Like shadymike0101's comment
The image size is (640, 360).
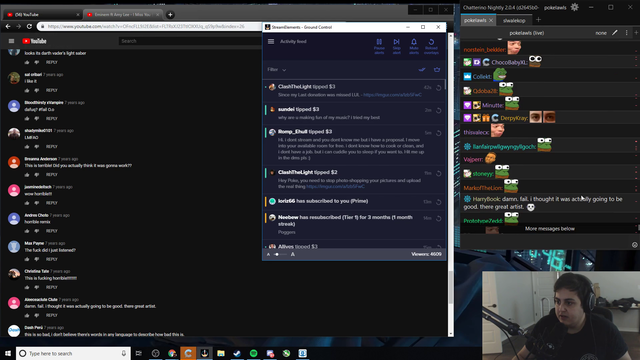(x=27, y=147)
